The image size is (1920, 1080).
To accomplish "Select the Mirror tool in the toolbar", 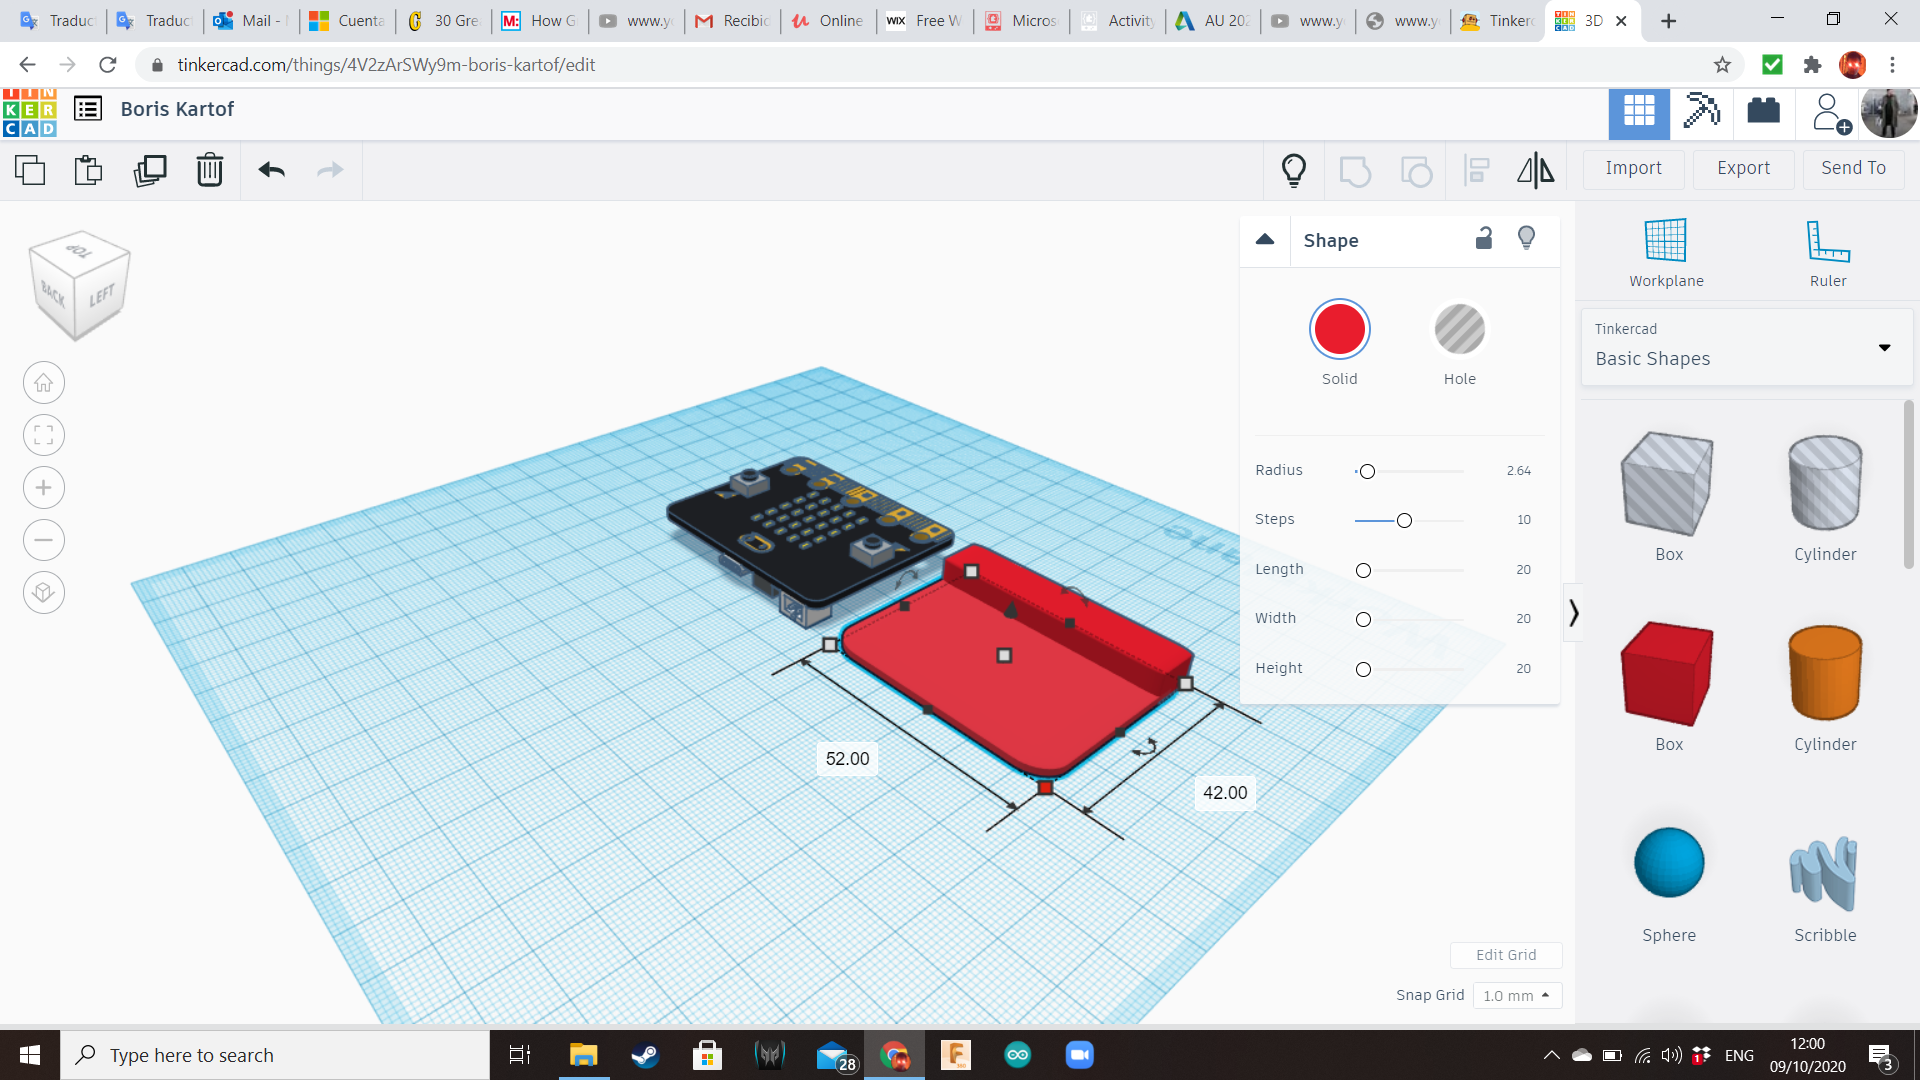I will point(1535,170).
